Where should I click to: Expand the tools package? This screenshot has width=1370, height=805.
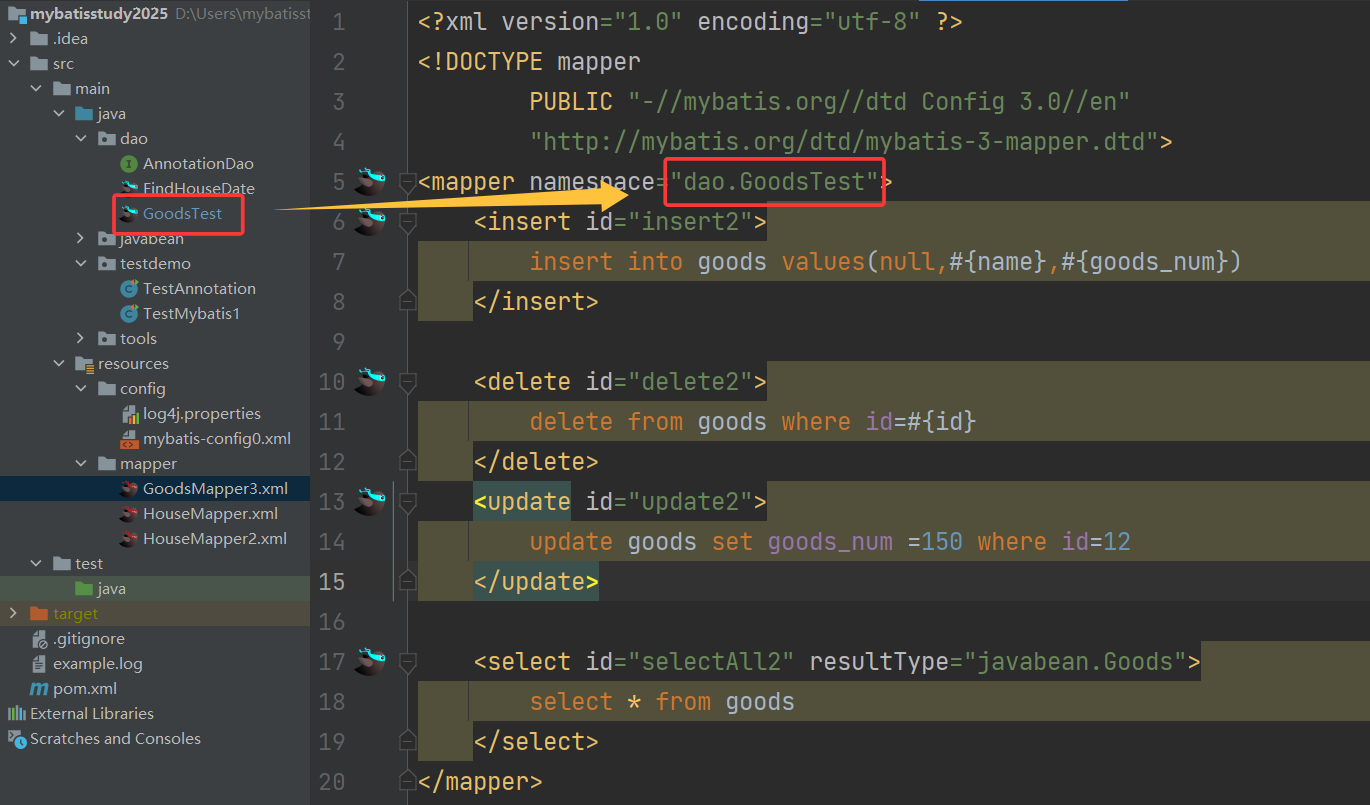point(81,338)
